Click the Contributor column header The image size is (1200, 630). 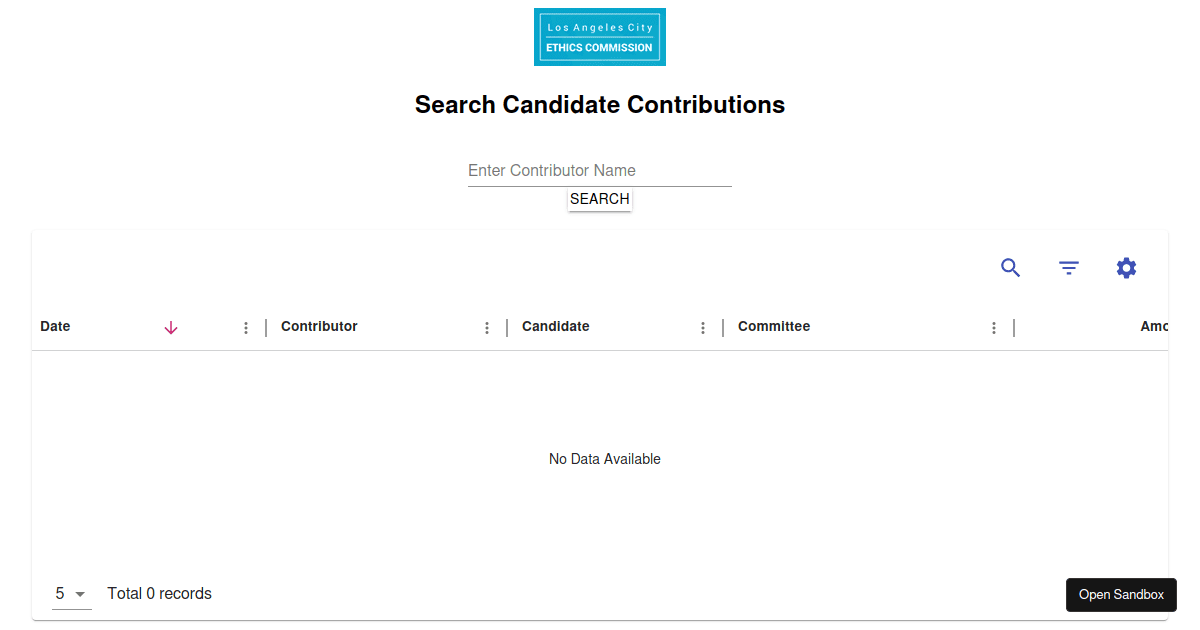pos(319,327)
